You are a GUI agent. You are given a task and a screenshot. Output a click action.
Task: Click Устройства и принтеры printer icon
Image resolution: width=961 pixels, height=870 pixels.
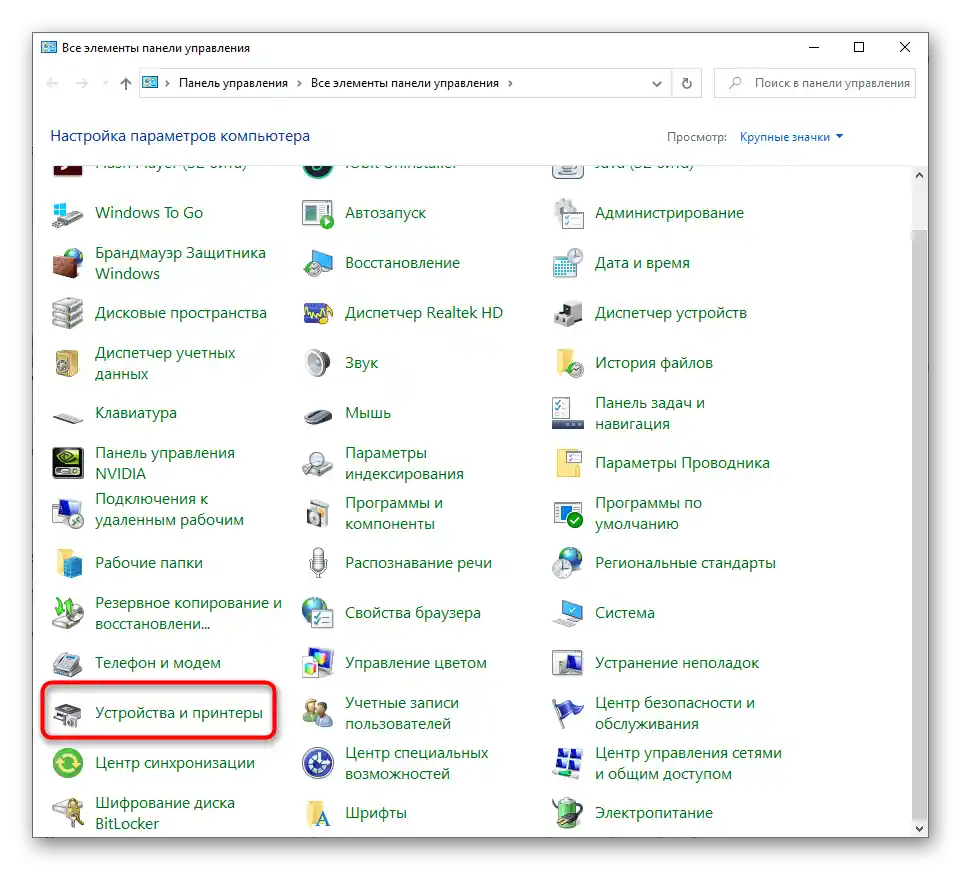(x=67, y=714)
